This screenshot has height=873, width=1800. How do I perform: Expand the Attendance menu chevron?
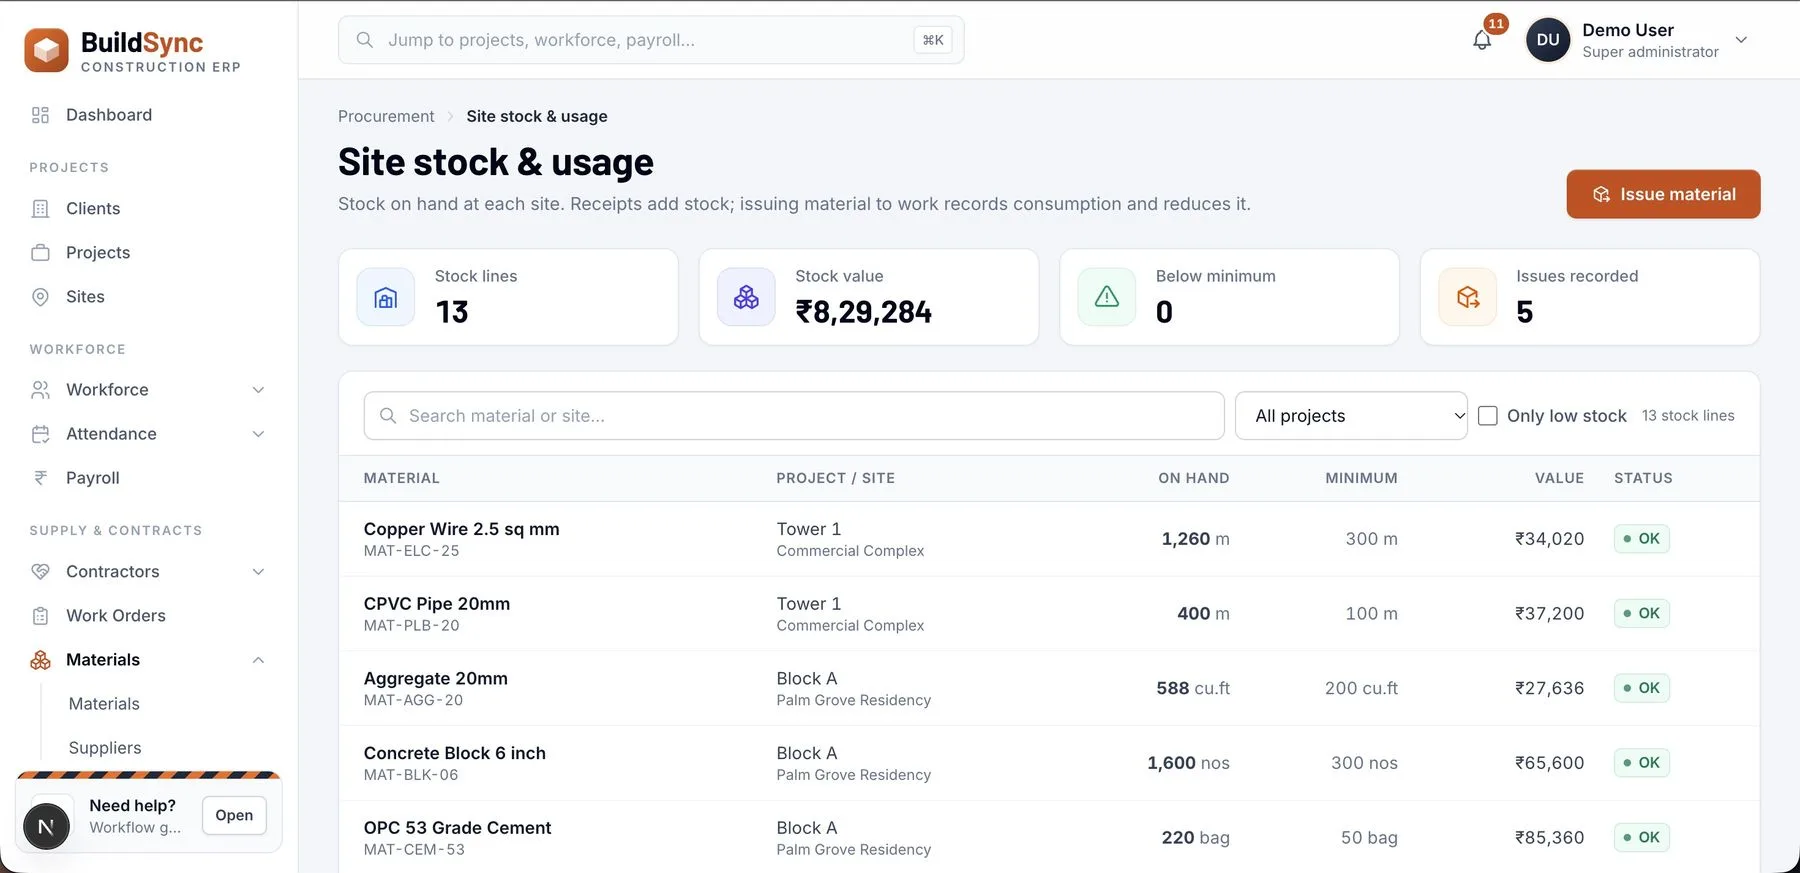(258, 434)
